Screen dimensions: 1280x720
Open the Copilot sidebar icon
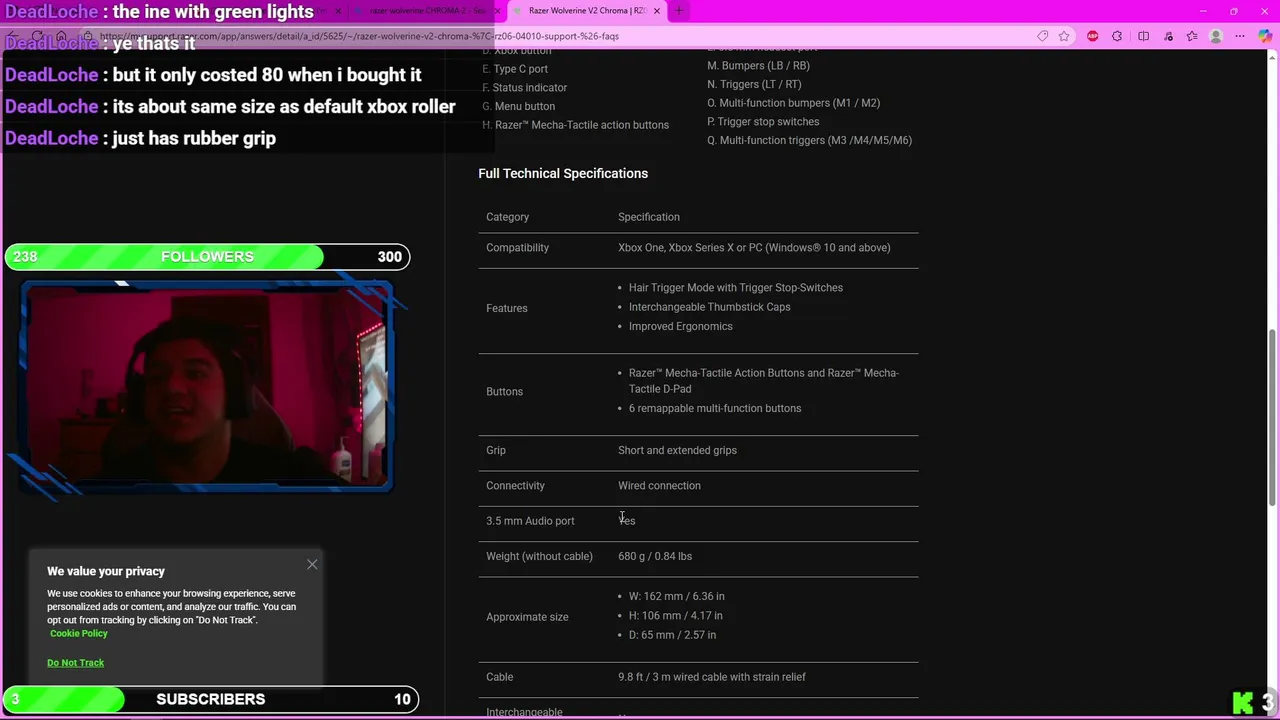pyautogui.click(x=1265, y=36)
